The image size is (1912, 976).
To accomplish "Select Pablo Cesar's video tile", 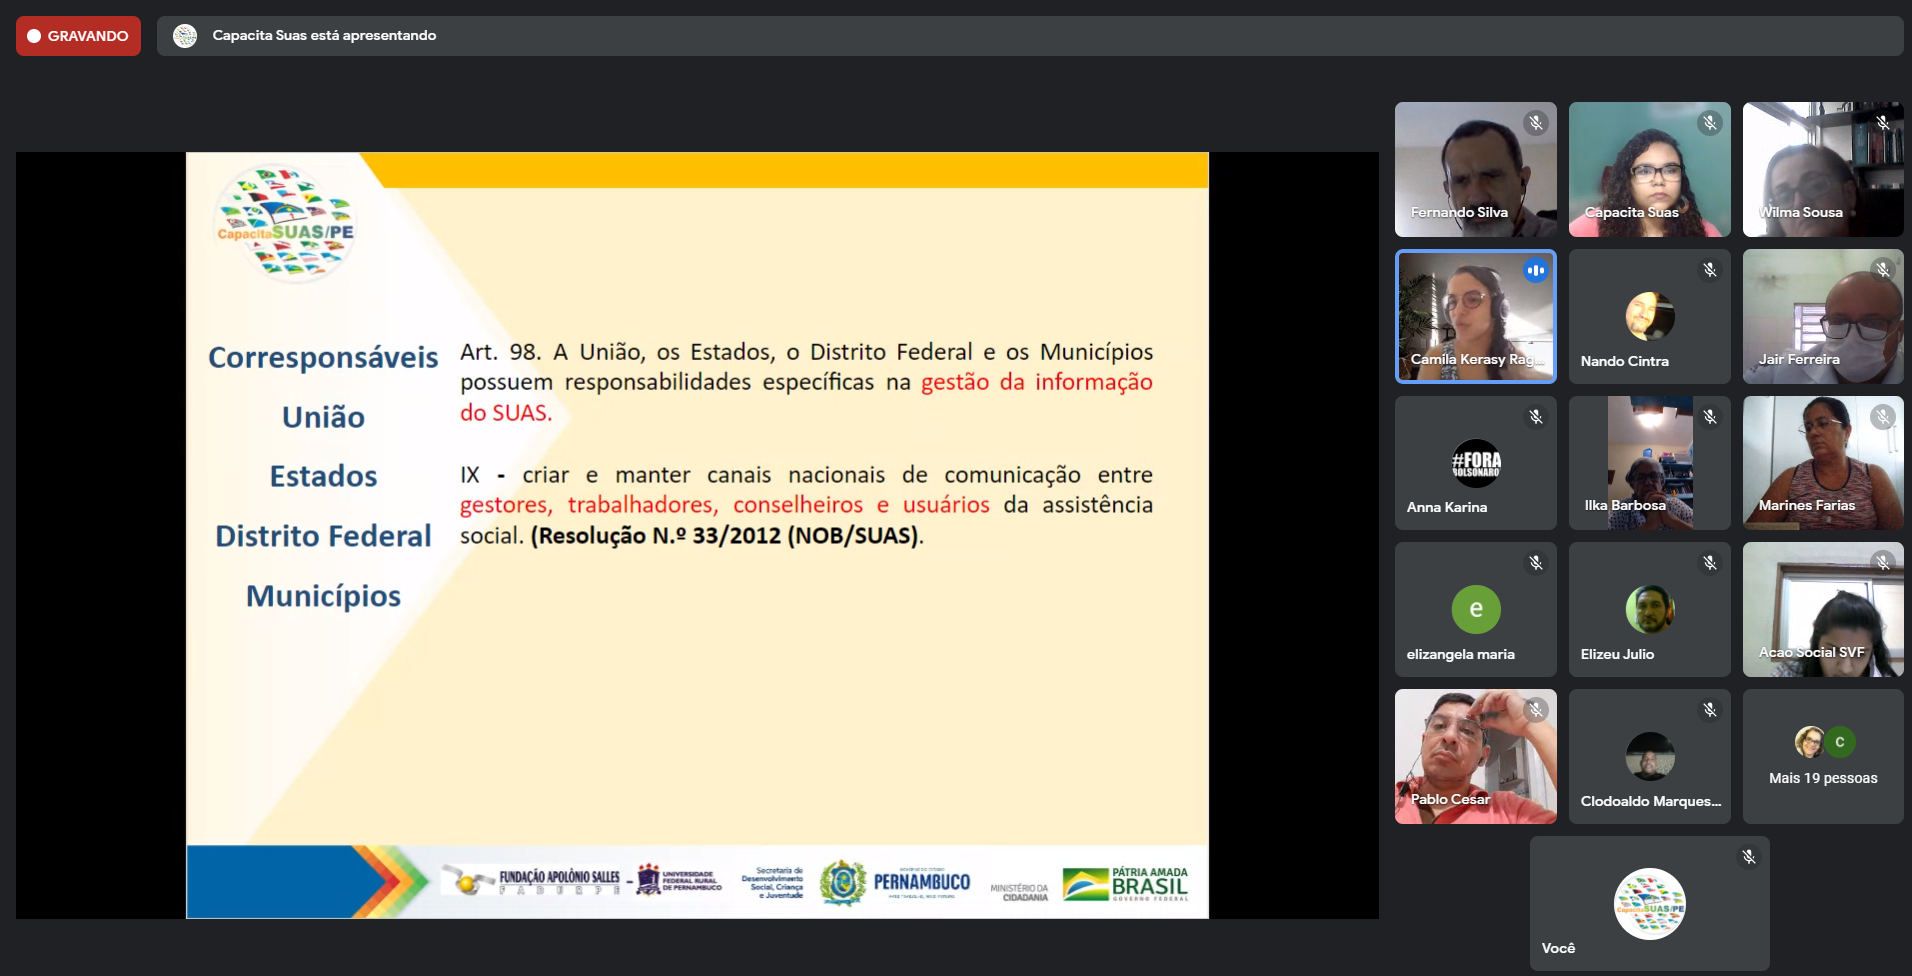I will pyautogui.click(x=1475, y=757).
